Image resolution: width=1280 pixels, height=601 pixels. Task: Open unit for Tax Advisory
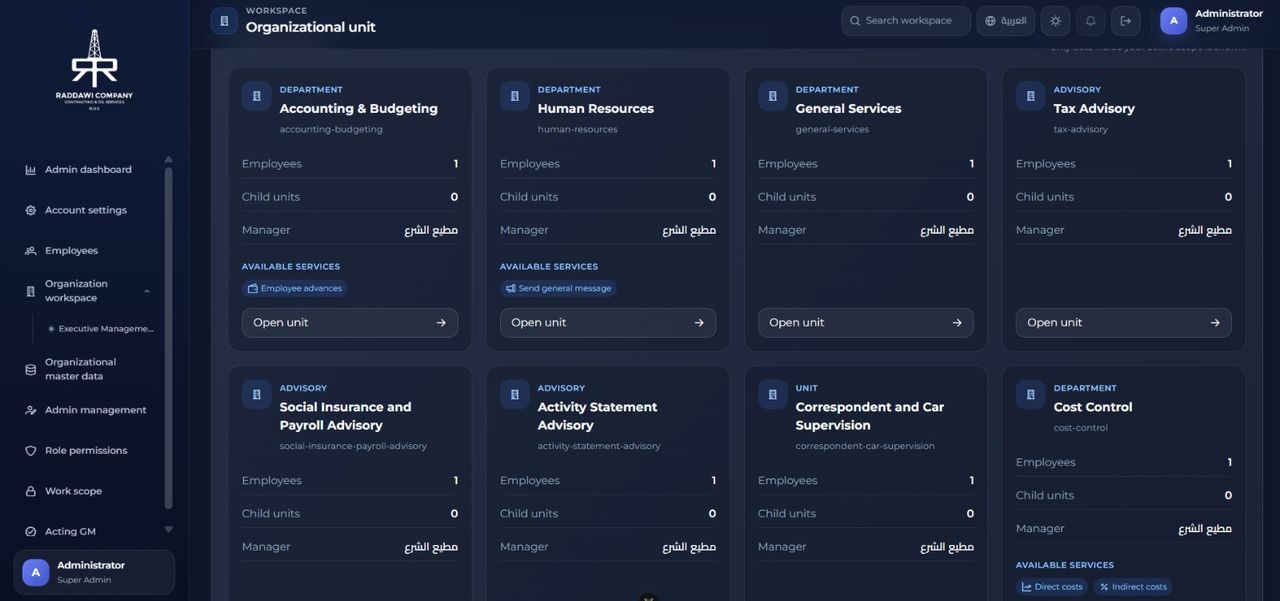[1124, 323]
